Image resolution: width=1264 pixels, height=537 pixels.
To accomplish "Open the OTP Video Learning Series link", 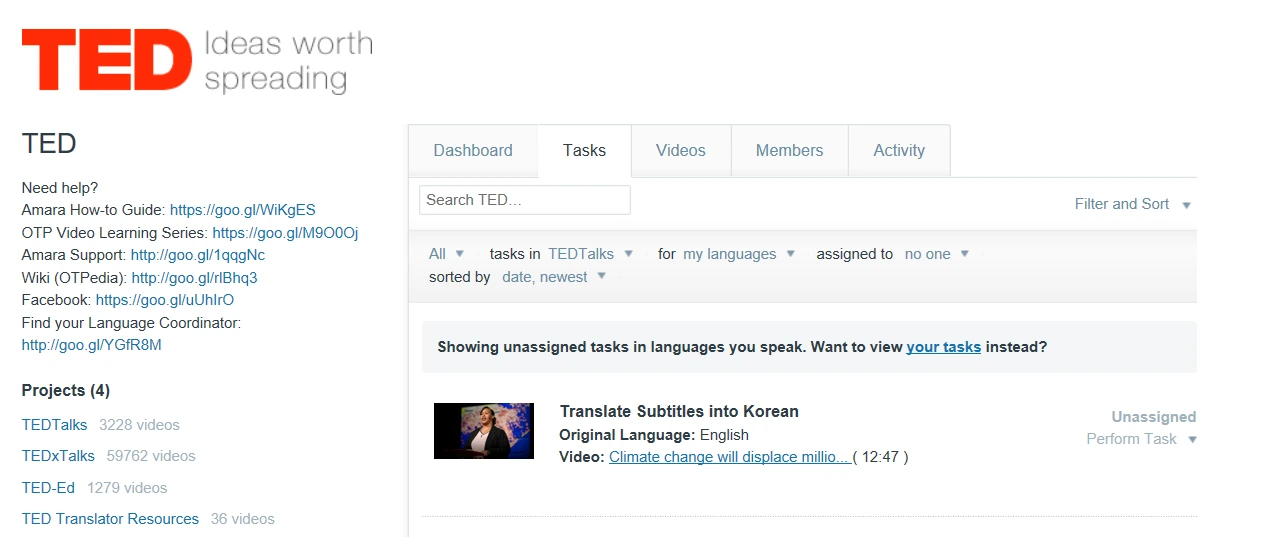I will pyautogui.click(x=285, y=233).
